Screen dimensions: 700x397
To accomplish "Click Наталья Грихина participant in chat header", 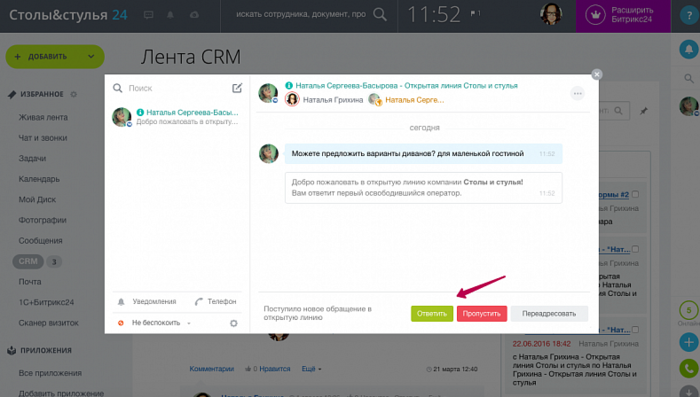I will tap(333, 100).
